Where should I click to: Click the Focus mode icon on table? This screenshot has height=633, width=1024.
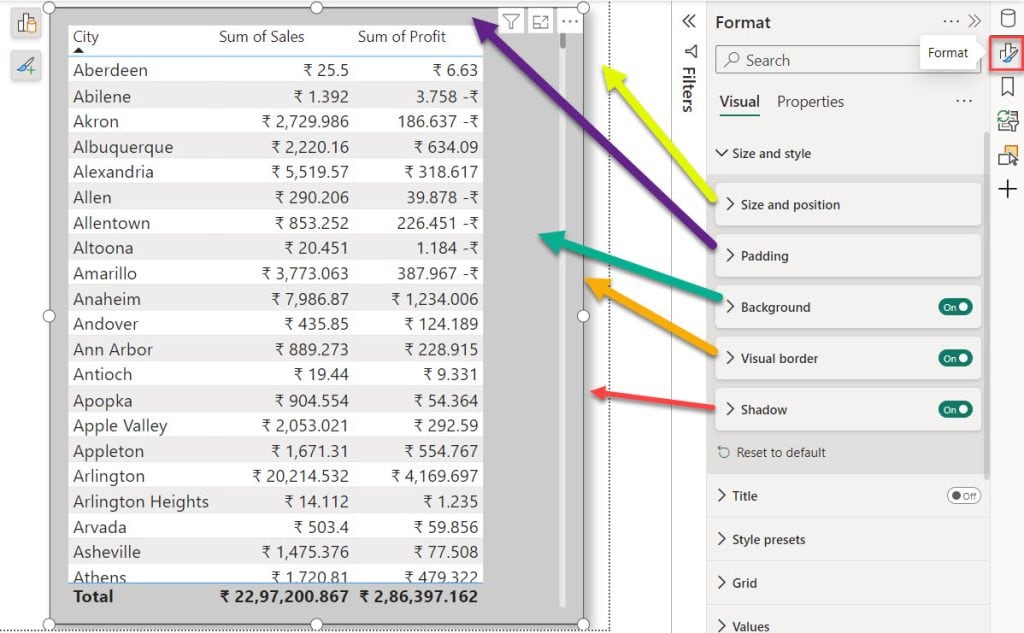[x=540, y=22]
